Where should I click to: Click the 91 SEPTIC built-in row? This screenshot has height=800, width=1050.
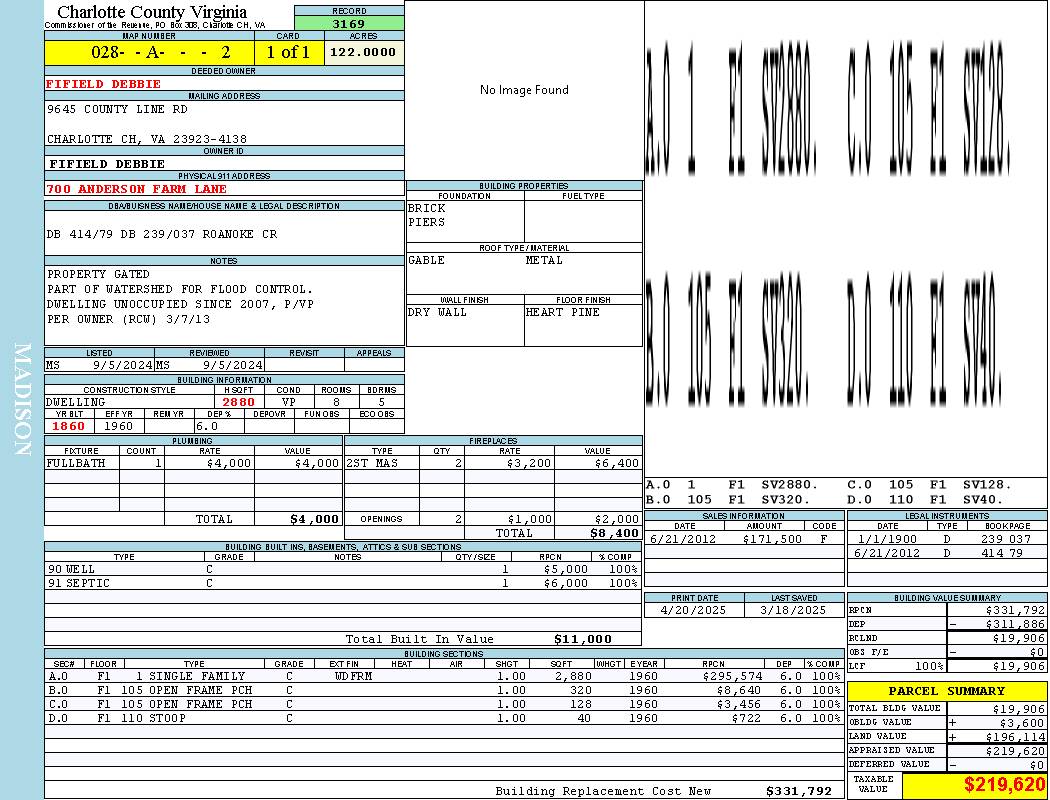point(343,584)
